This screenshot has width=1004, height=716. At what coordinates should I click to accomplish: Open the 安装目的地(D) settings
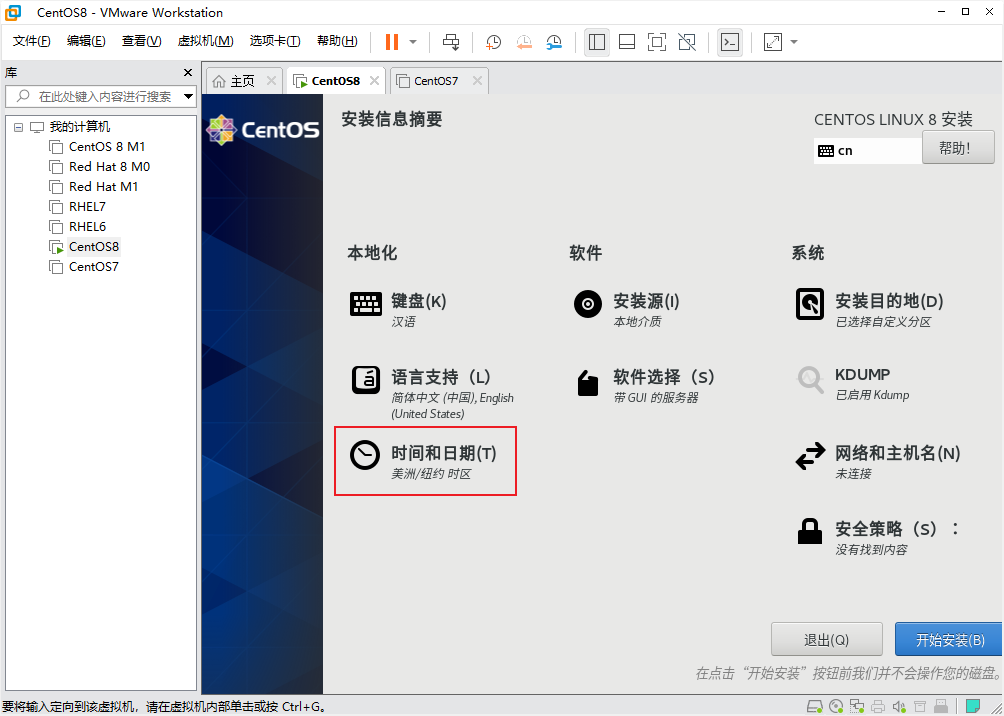(x=869, y=309)
